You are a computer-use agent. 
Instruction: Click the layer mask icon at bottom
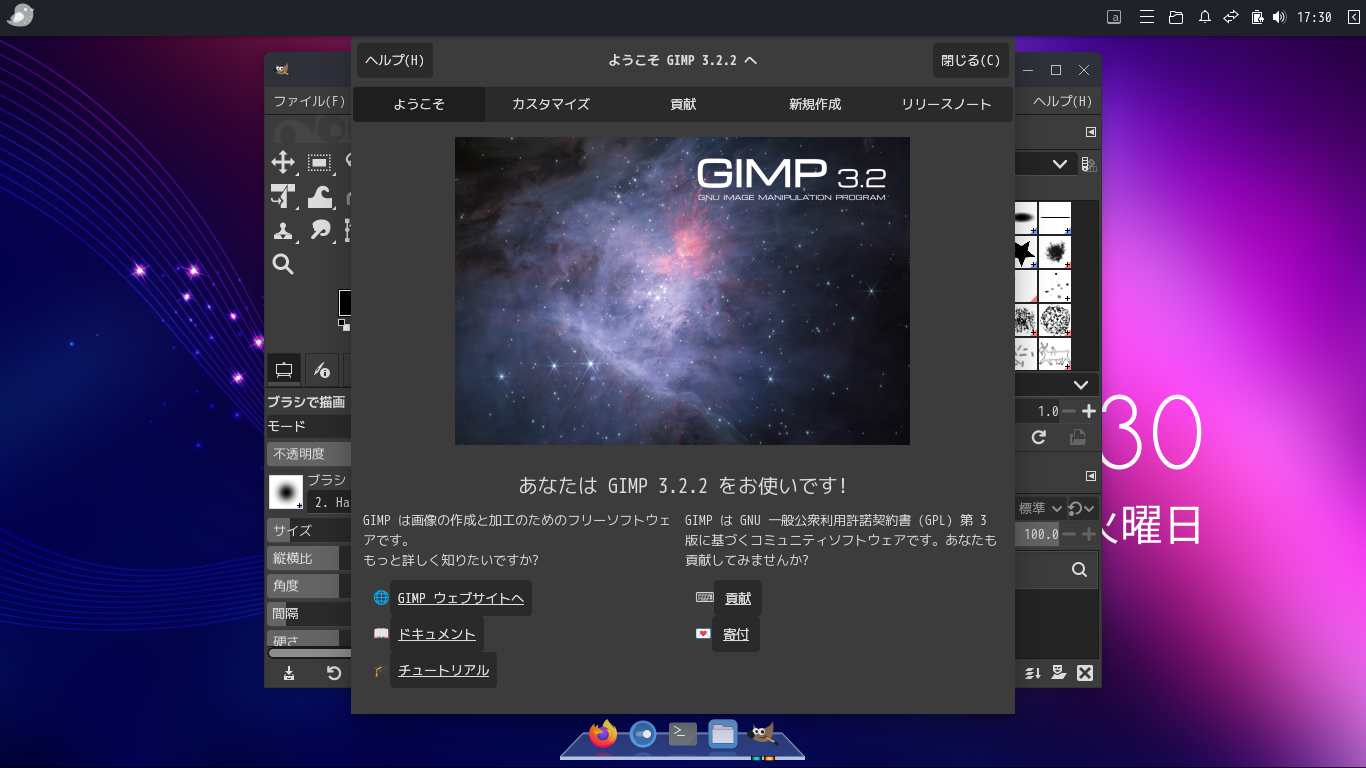pyautogui.click(x=1059, y=673)
